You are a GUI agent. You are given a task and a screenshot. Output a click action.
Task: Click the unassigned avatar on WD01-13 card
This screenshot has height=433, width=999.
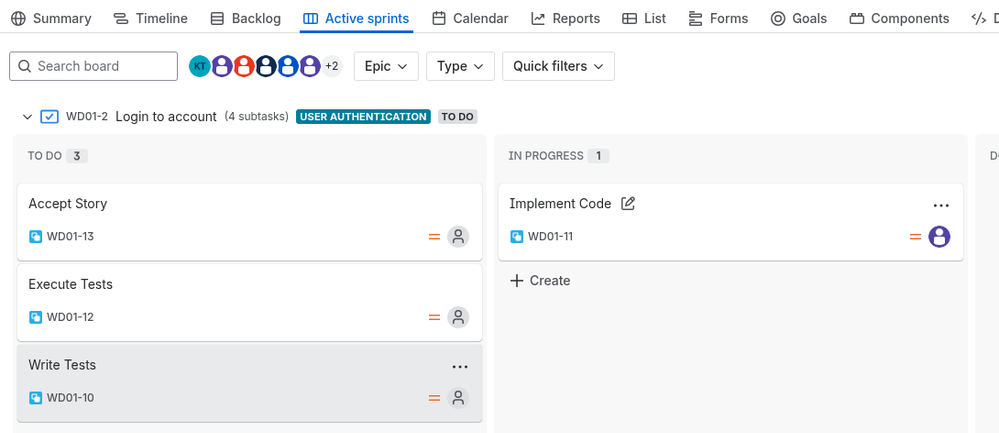tap(458, 237)
